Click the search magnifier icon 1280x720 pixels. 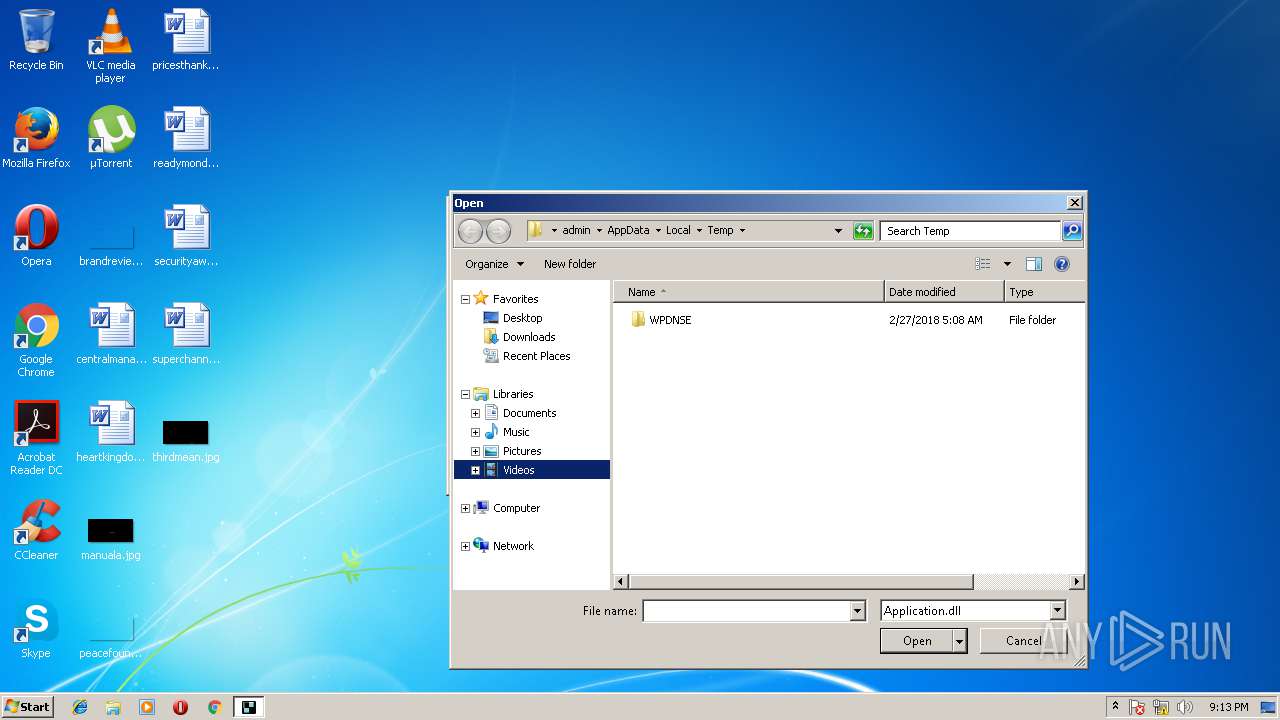tap(1071, 231)
